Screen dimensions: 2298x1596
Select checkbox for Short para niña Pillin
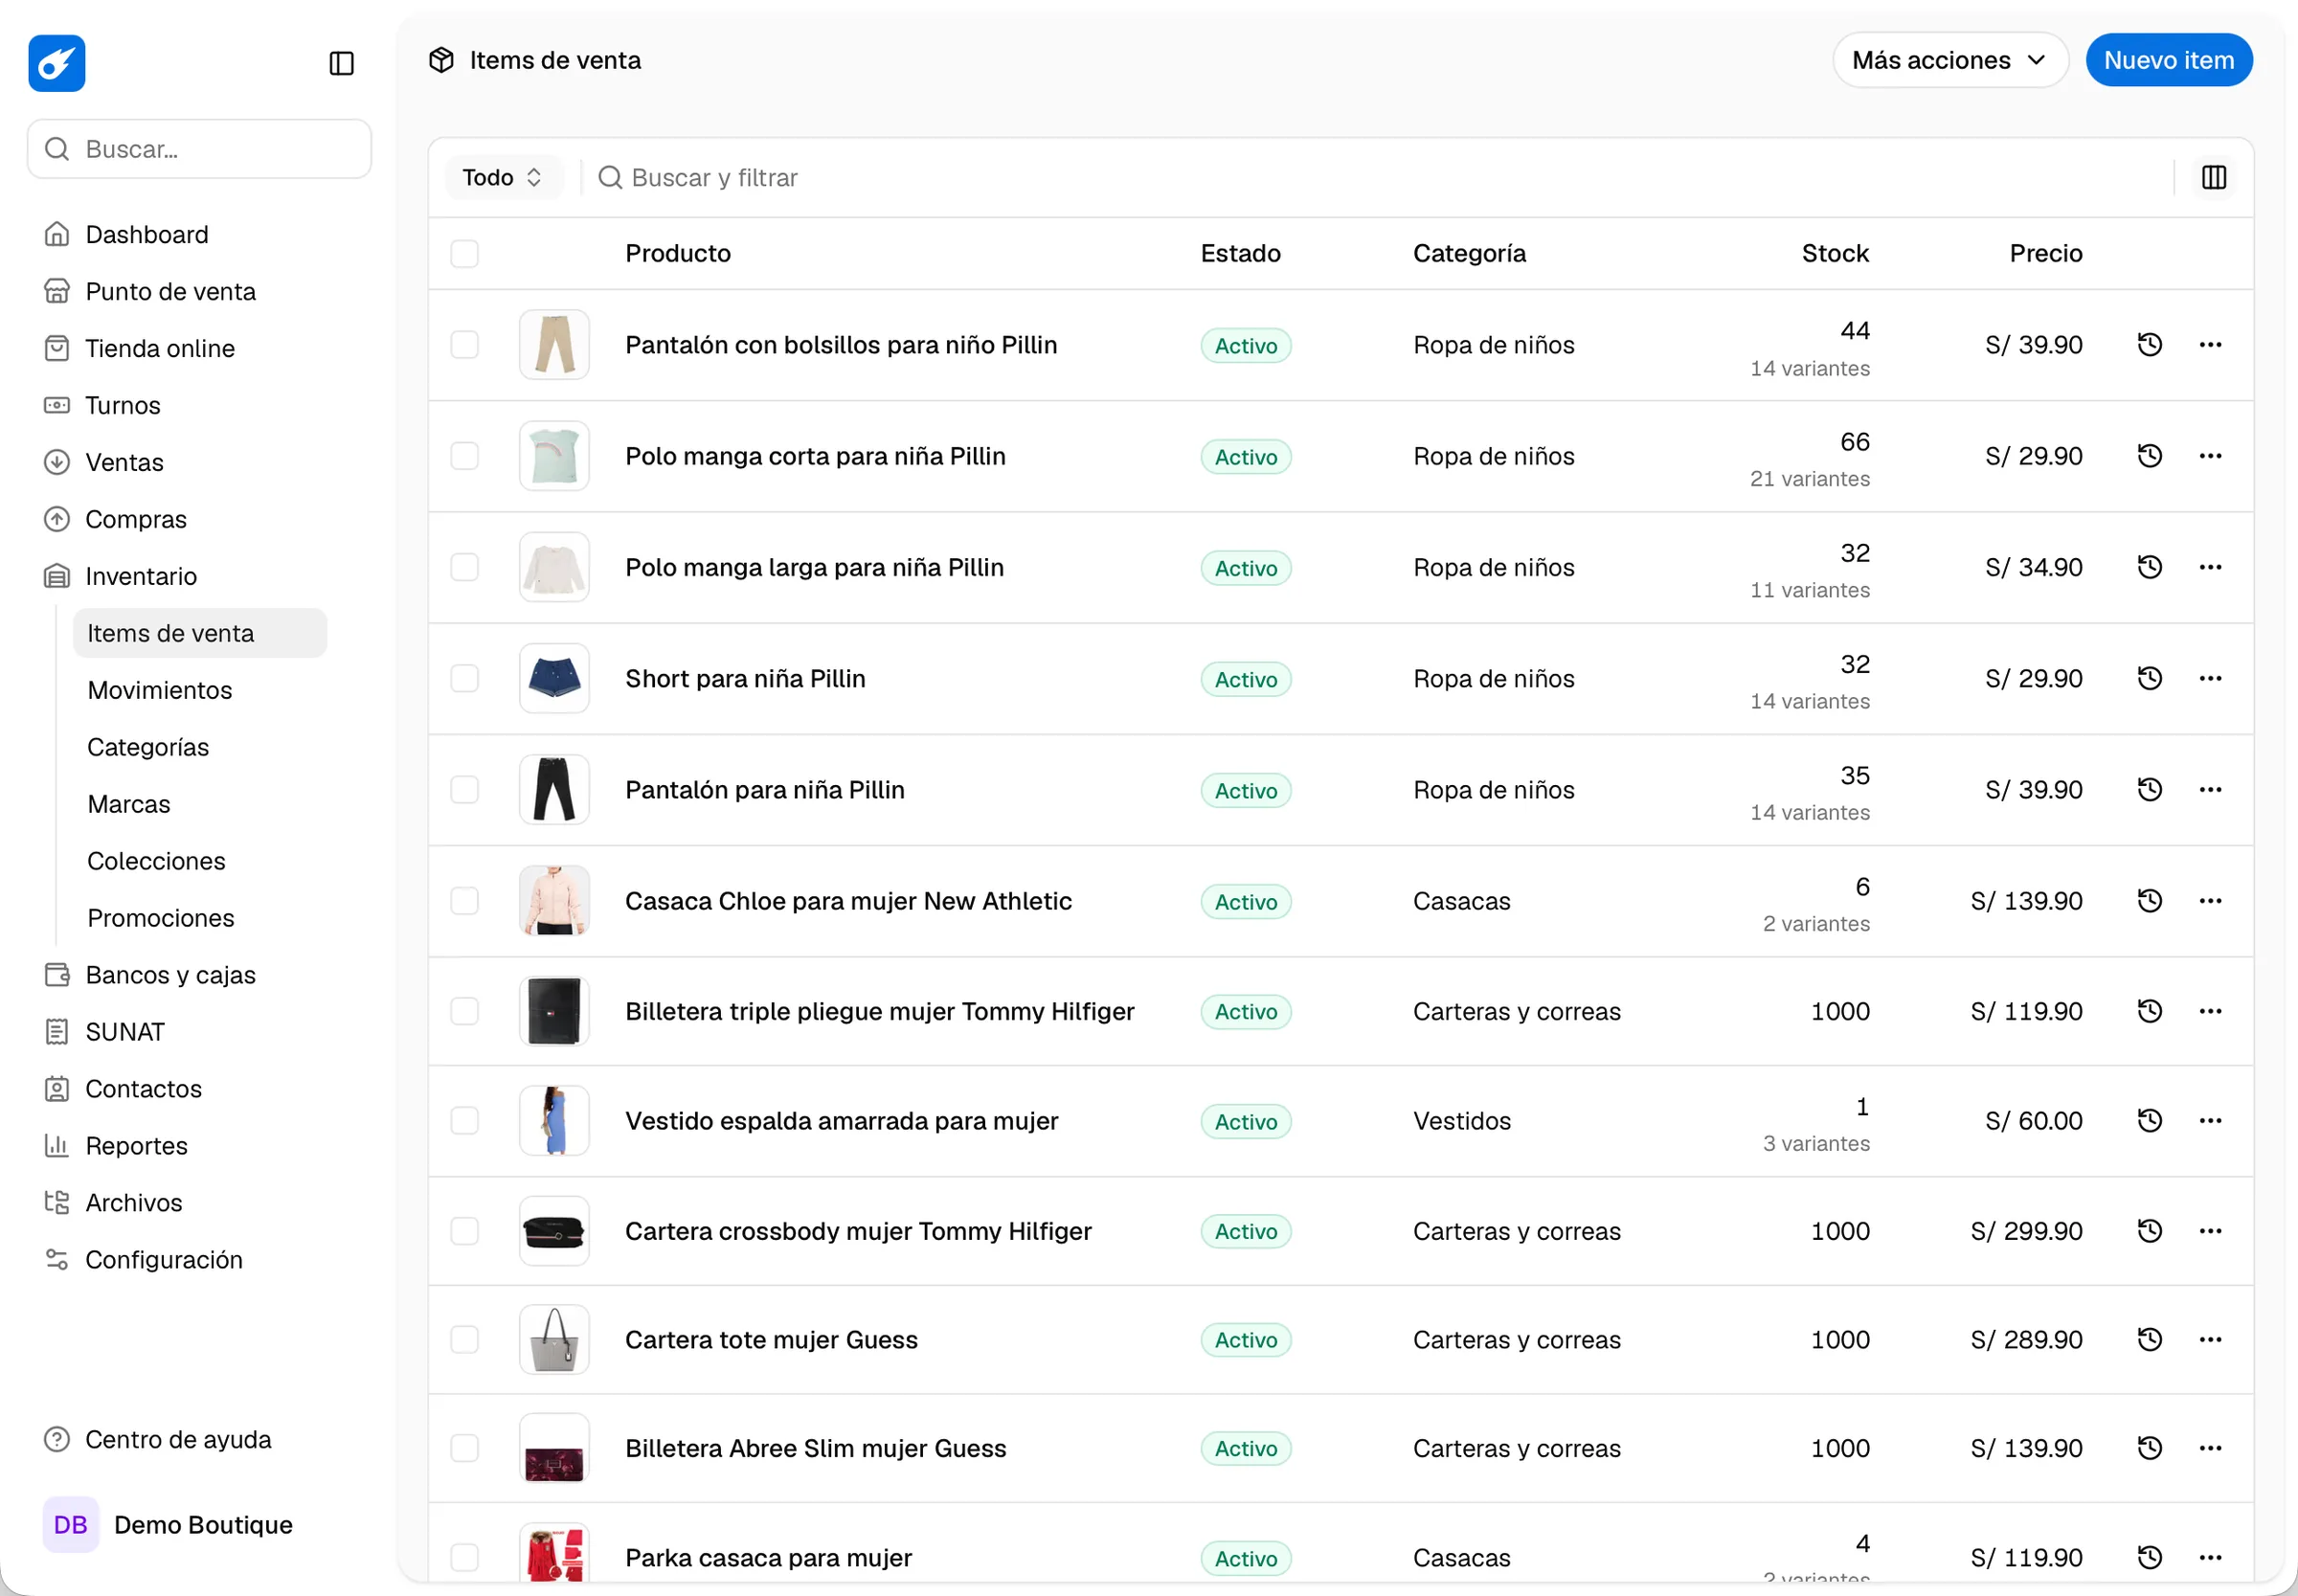(464, 679)
